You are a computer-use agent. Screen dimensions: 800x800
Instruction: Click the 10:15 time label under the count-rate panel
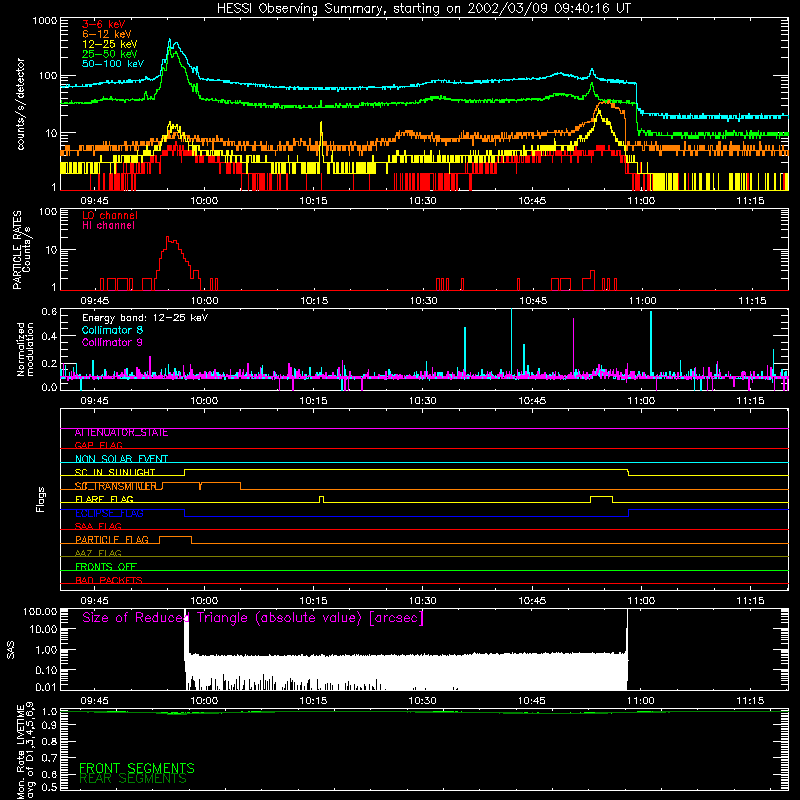(x=313, y=201)
